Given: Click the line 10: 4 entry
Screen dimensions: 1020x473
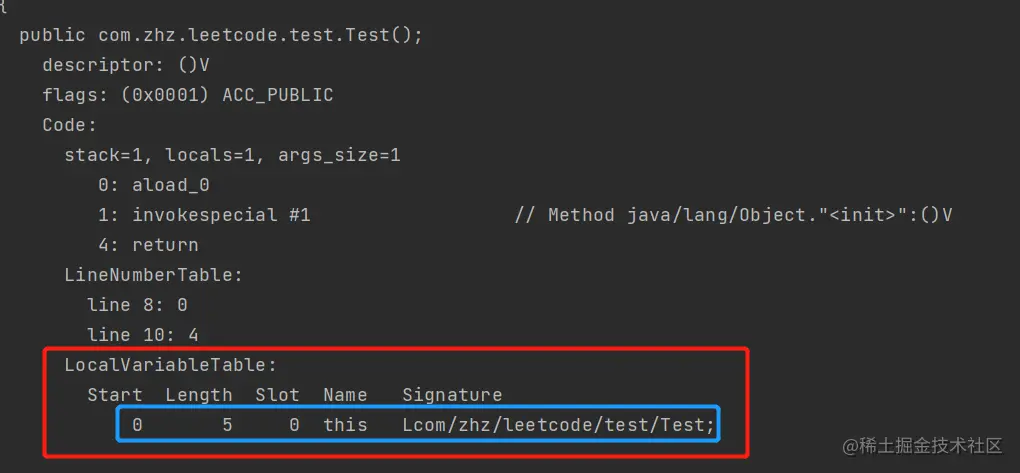Looking at the screenshot, I should tap(143, 335).
